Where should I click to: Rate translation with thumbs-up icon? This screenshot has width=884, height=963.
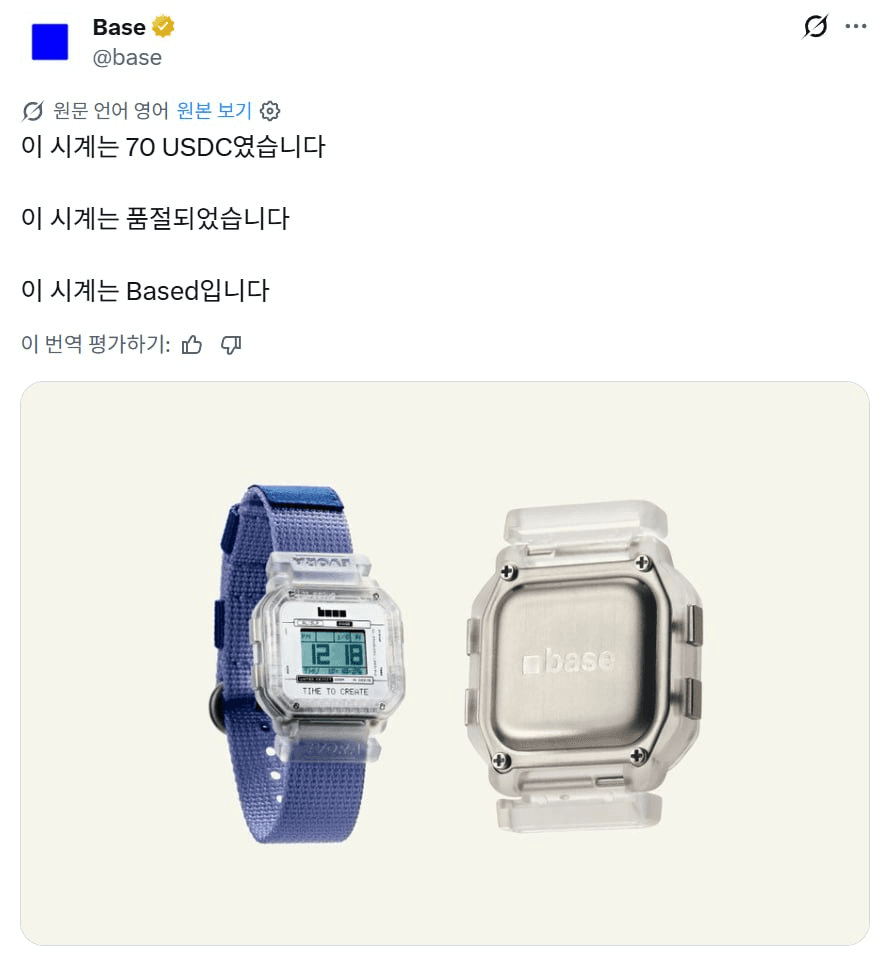tap(192, 345)
